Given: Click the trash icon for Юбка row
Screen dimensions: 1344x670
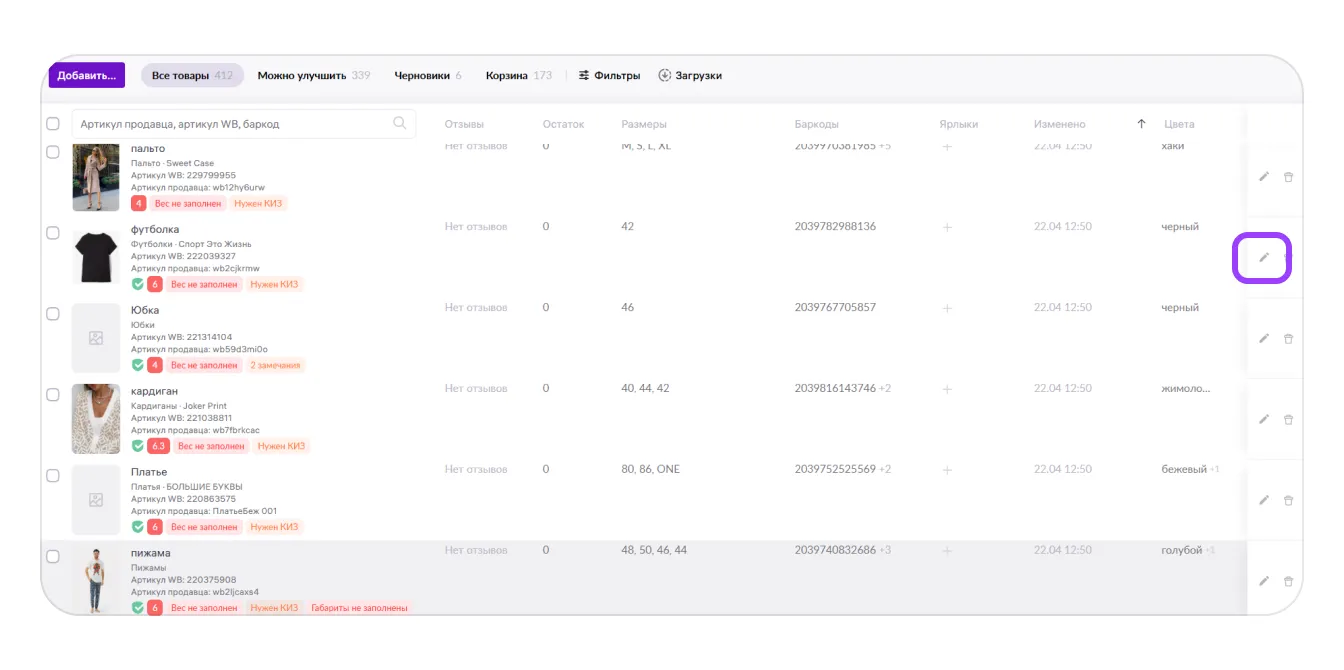Looking at the screenshot, I should tap(1288, 339).
